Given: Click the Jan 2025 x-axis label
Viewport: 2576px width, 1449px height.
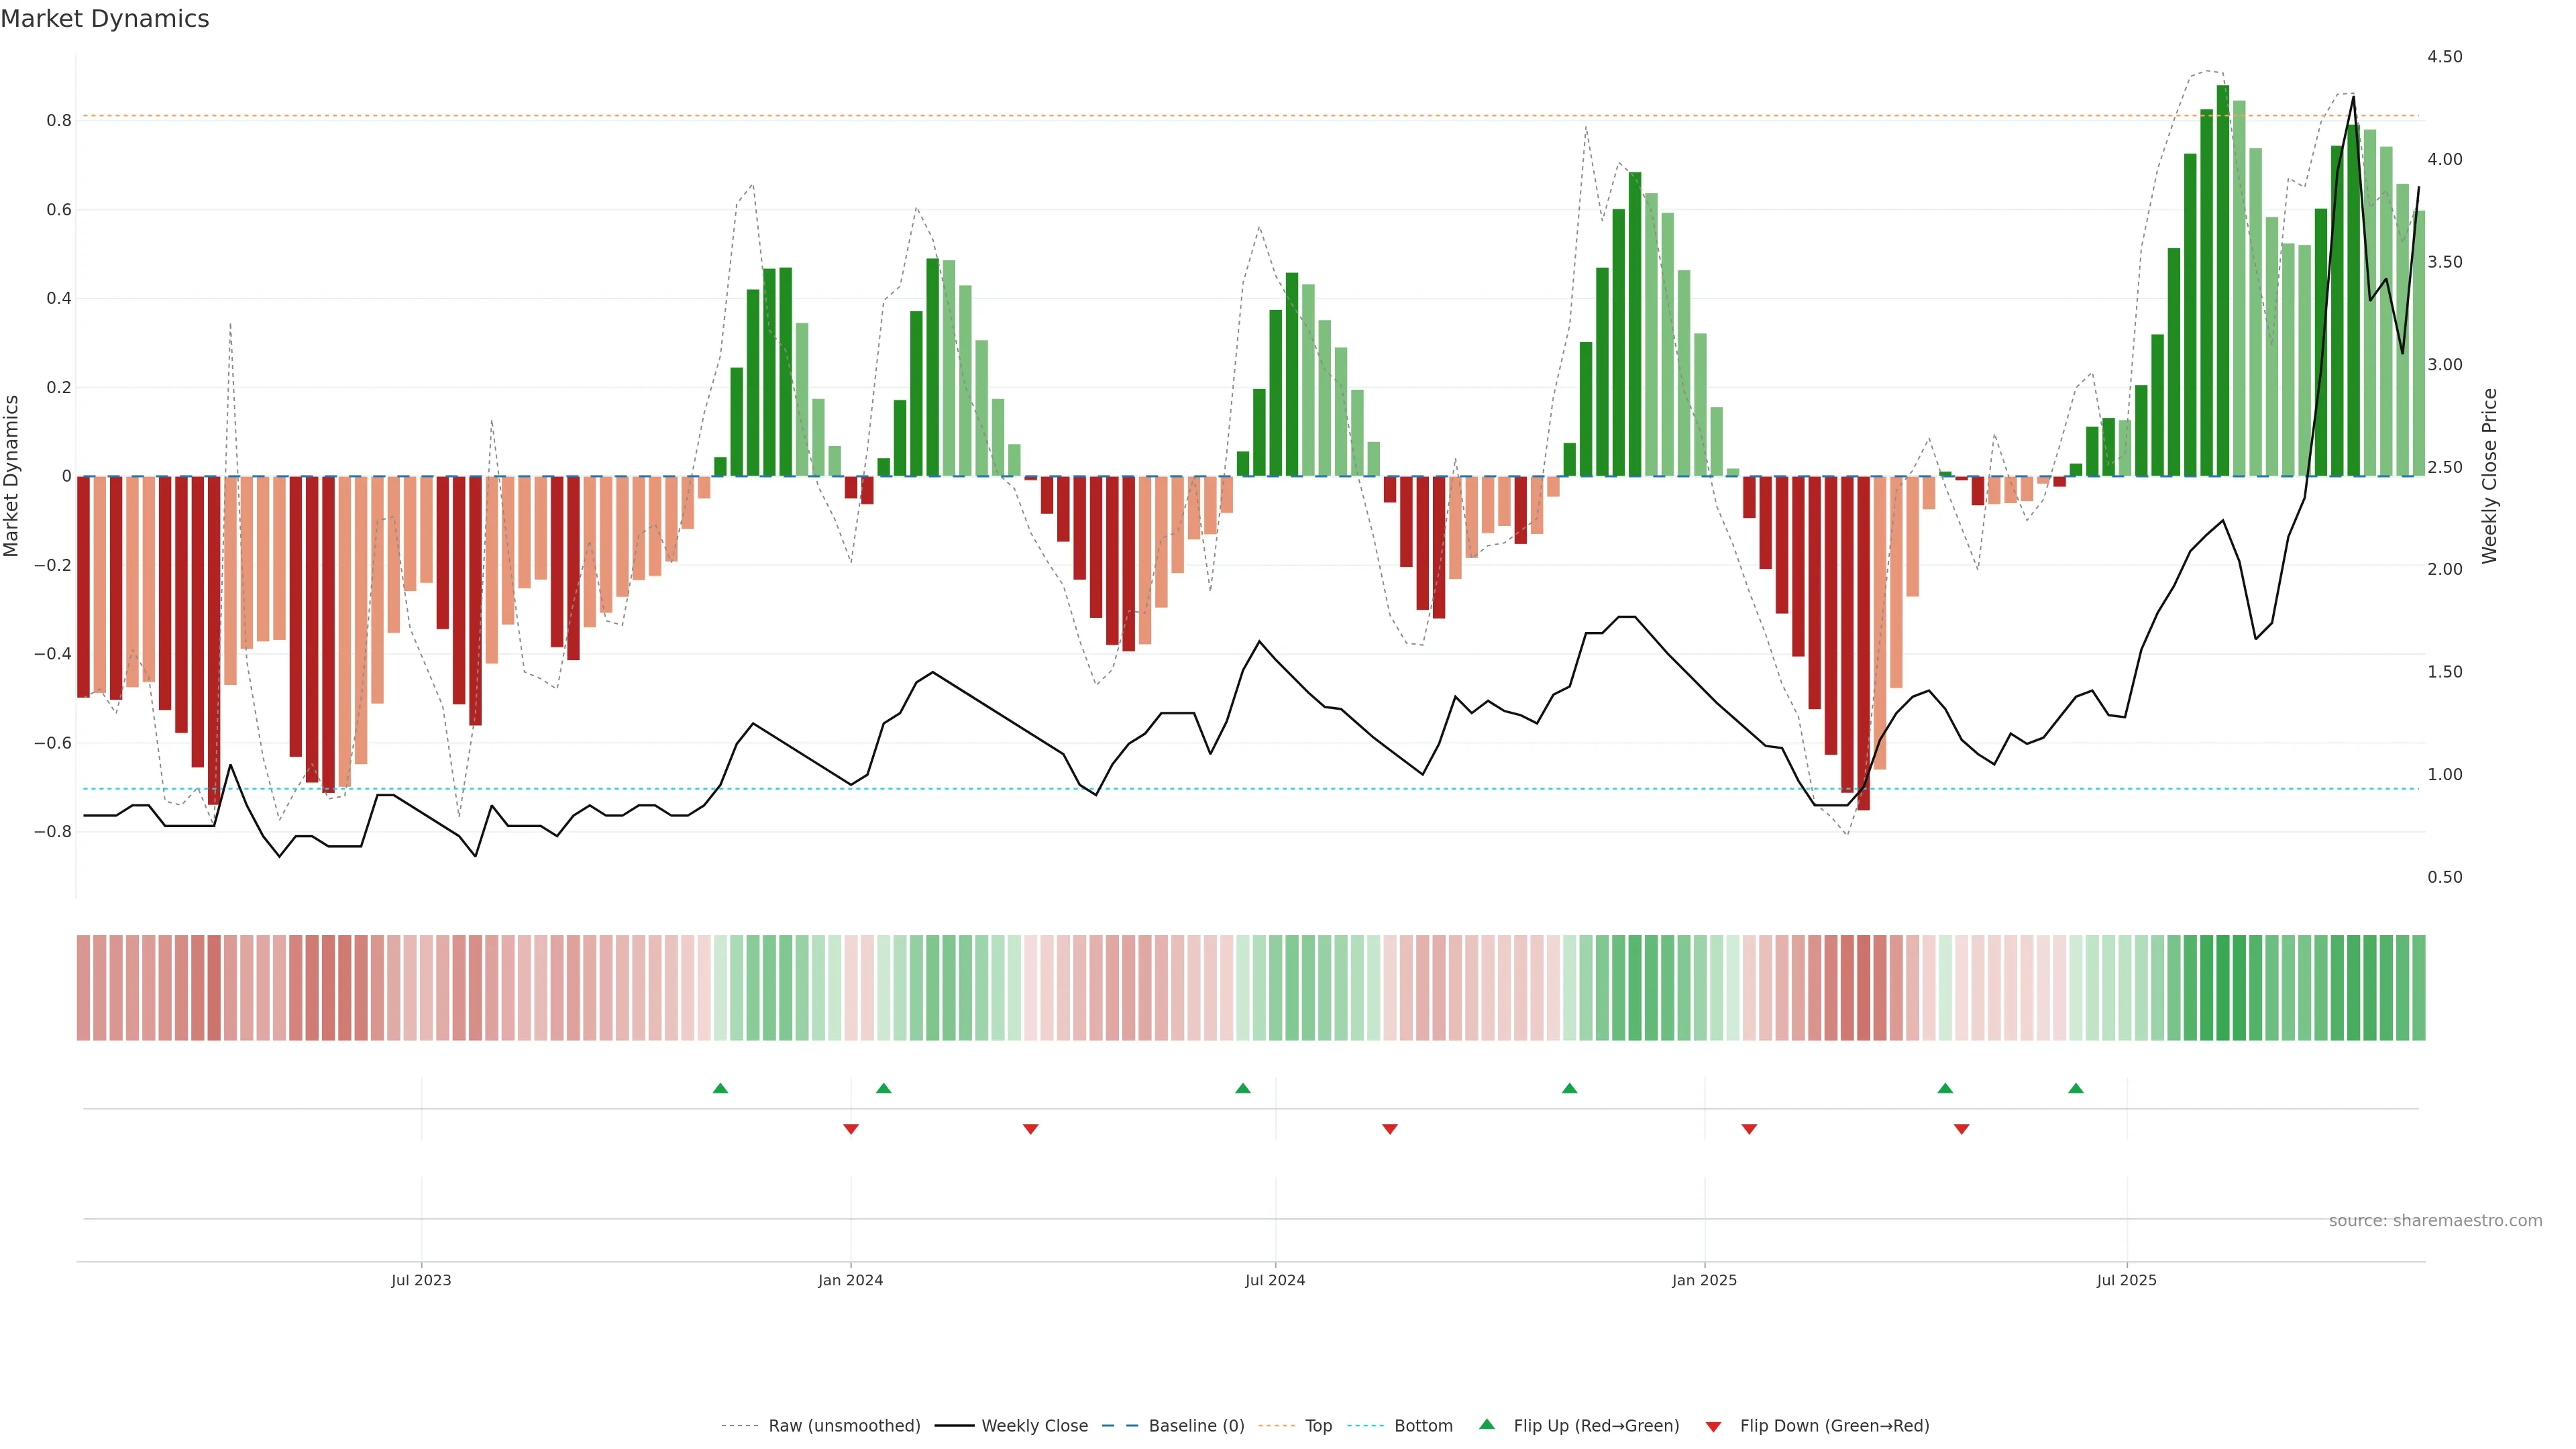Looking at the screenshot, I should 1704,1280.
